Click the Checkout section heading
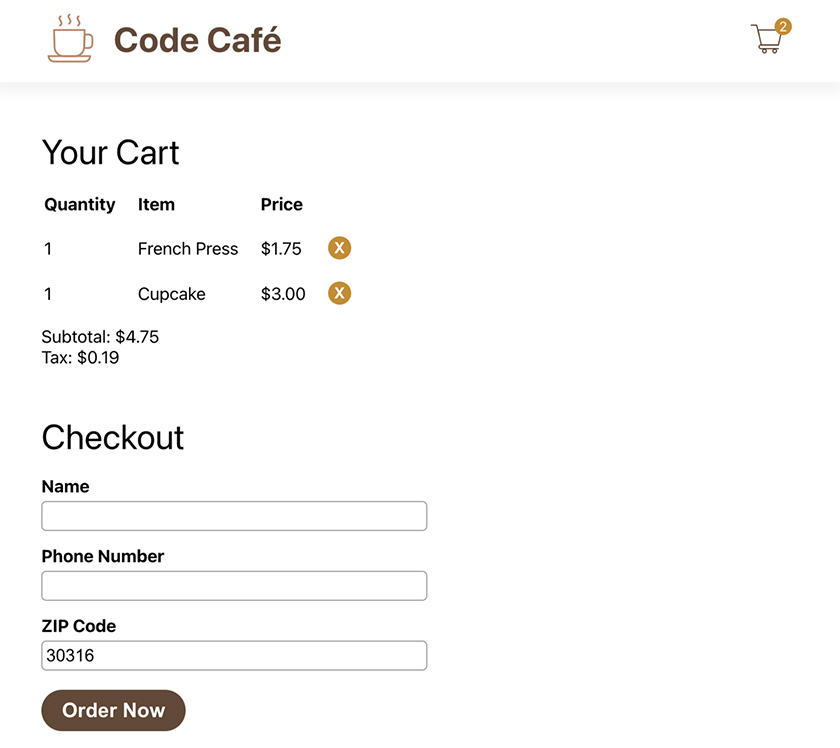Screen dimensions: 840x748 (112, 438)
